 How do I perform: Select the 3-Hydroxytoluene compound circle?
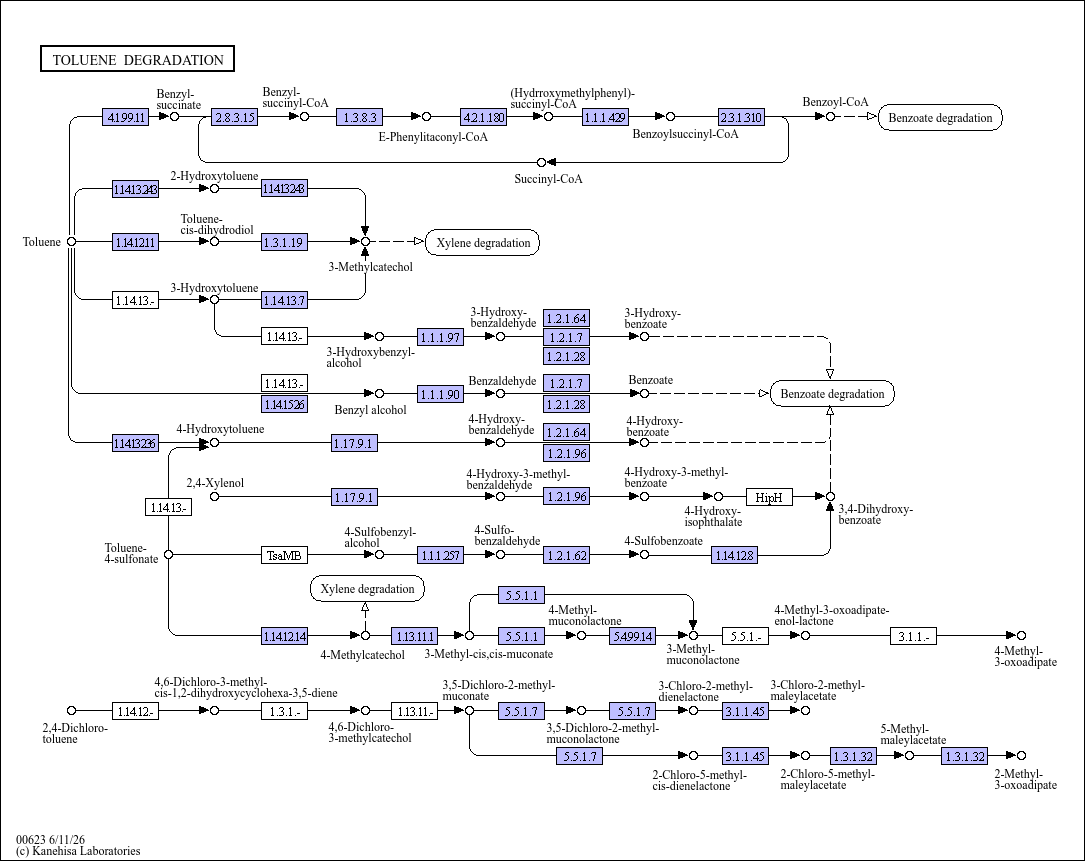[x=215, y=300]
